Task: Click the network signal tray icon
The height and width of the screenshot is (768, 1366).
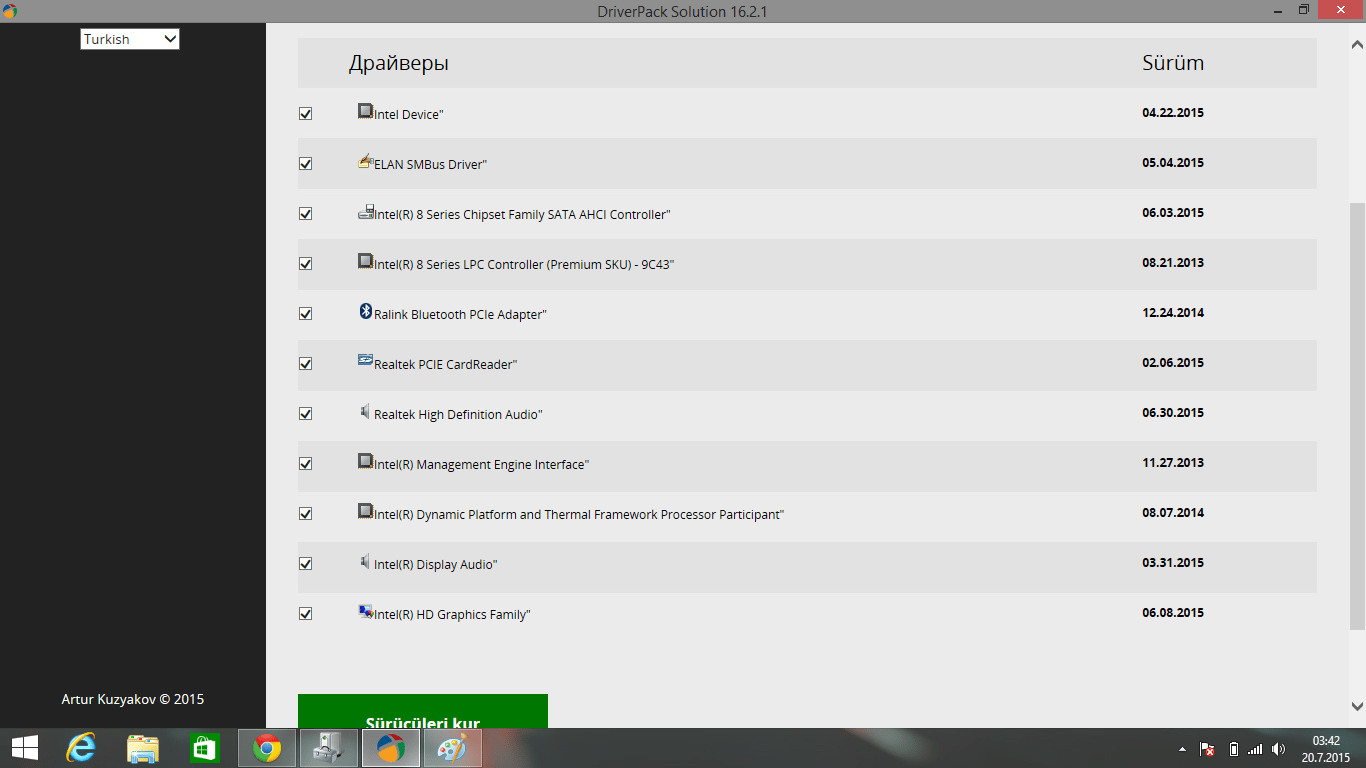Action: [1255, 749]
